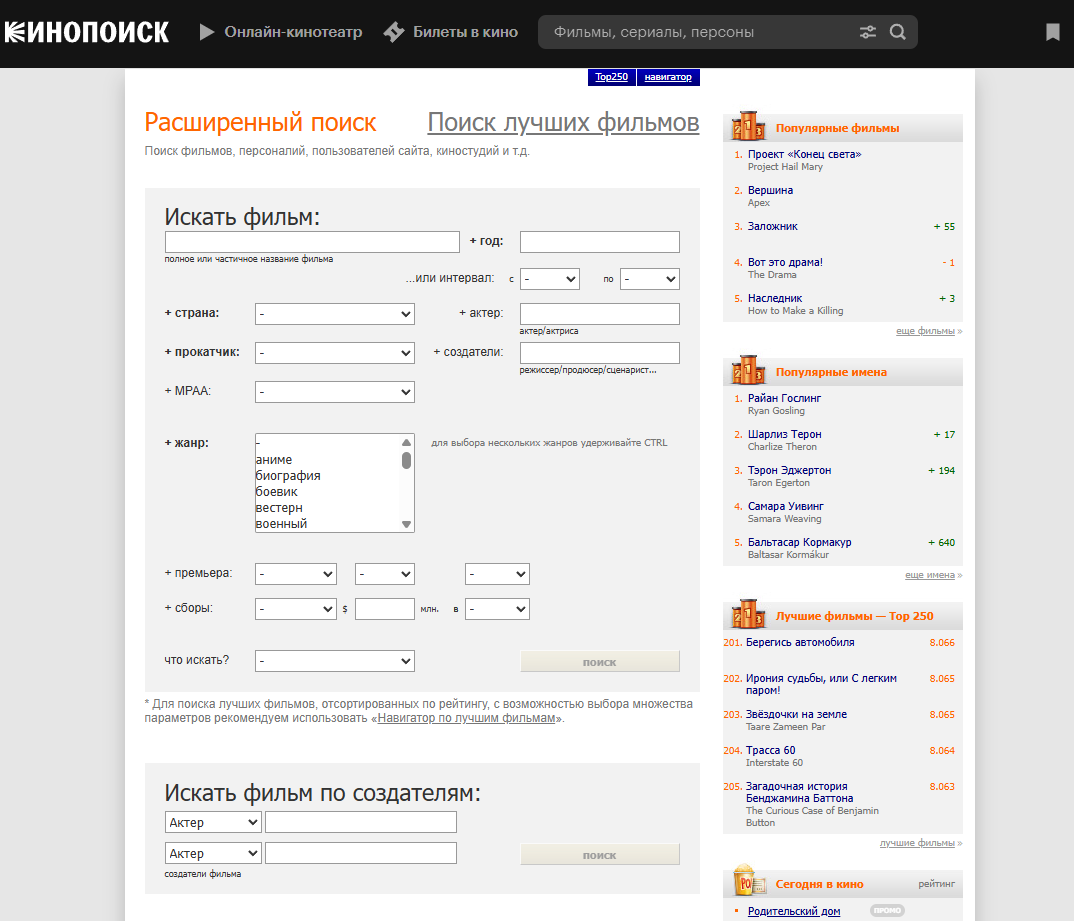Open the interval start year dropdown

pos(550,279)
